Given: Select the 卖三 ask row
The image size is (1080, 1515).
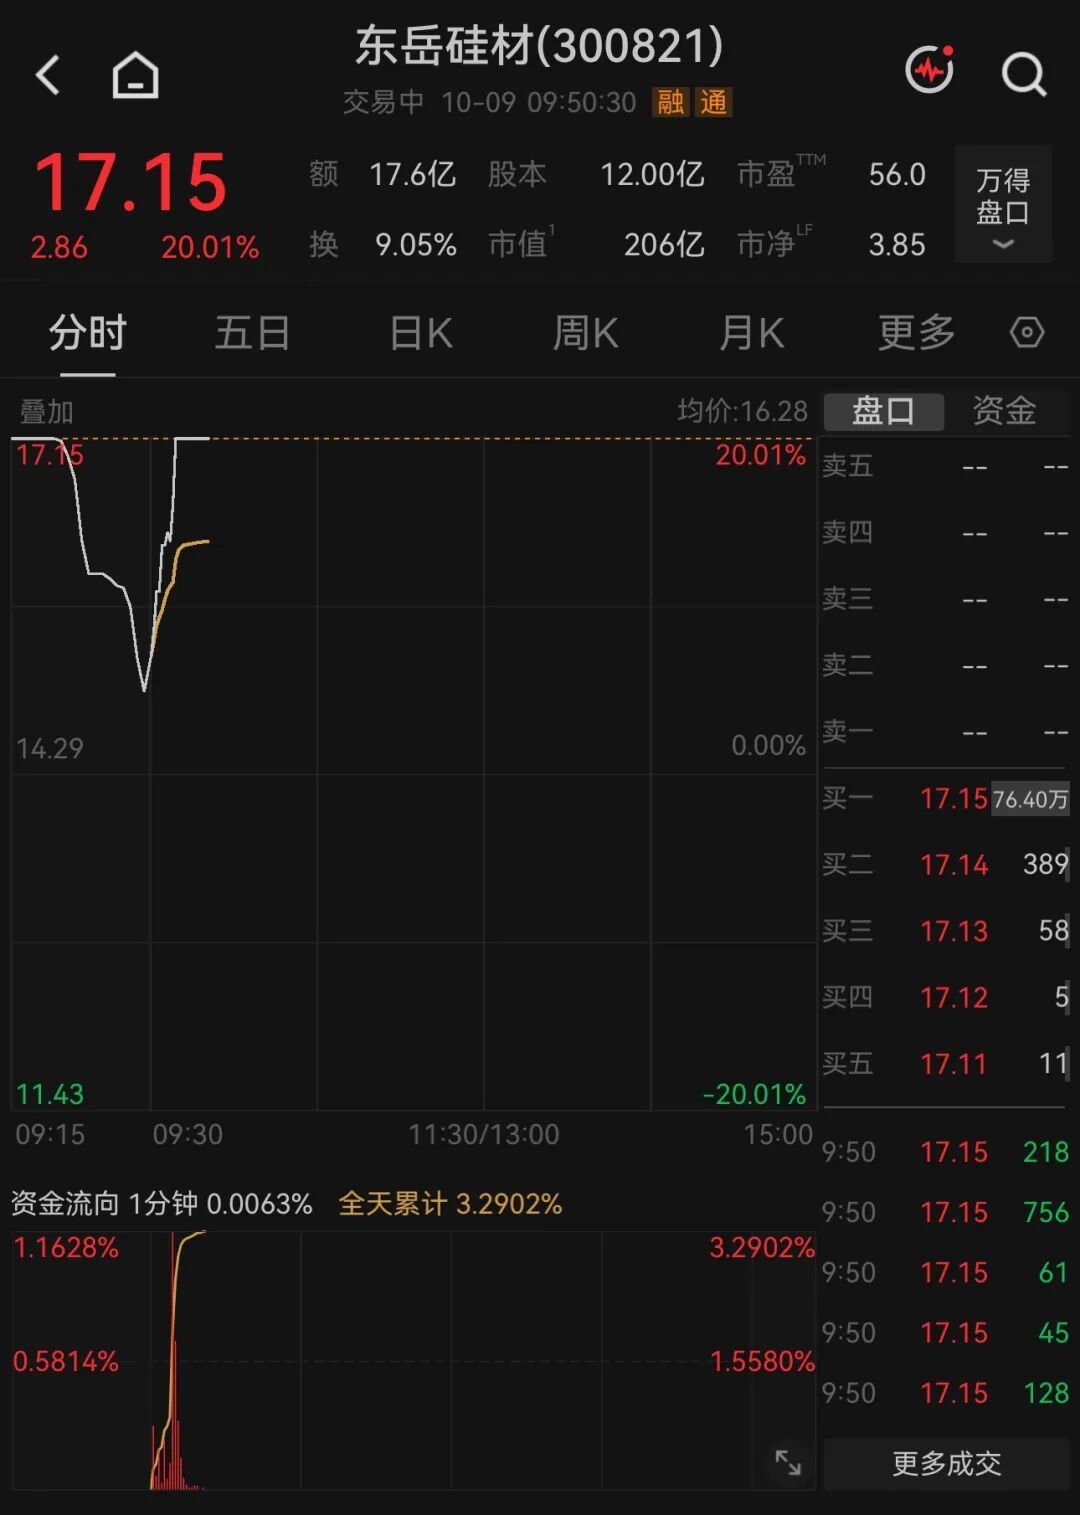Looking at the screenshot, I should pos(946,599).
